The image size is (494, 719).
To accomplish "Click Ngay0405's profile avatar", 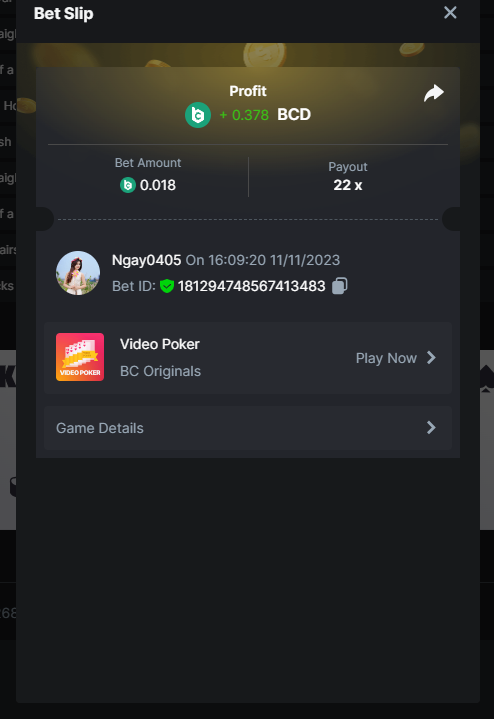I will click(78, 273).
